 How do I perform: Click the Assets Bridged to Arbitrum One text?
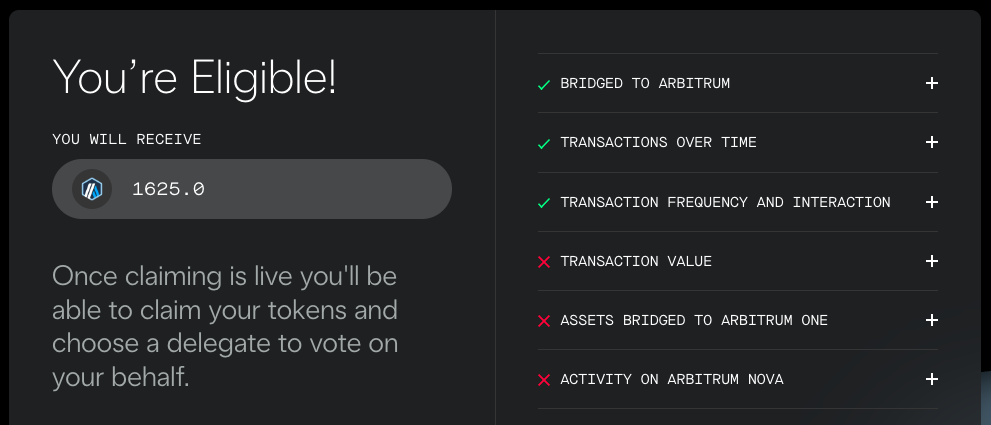point(694,320)
